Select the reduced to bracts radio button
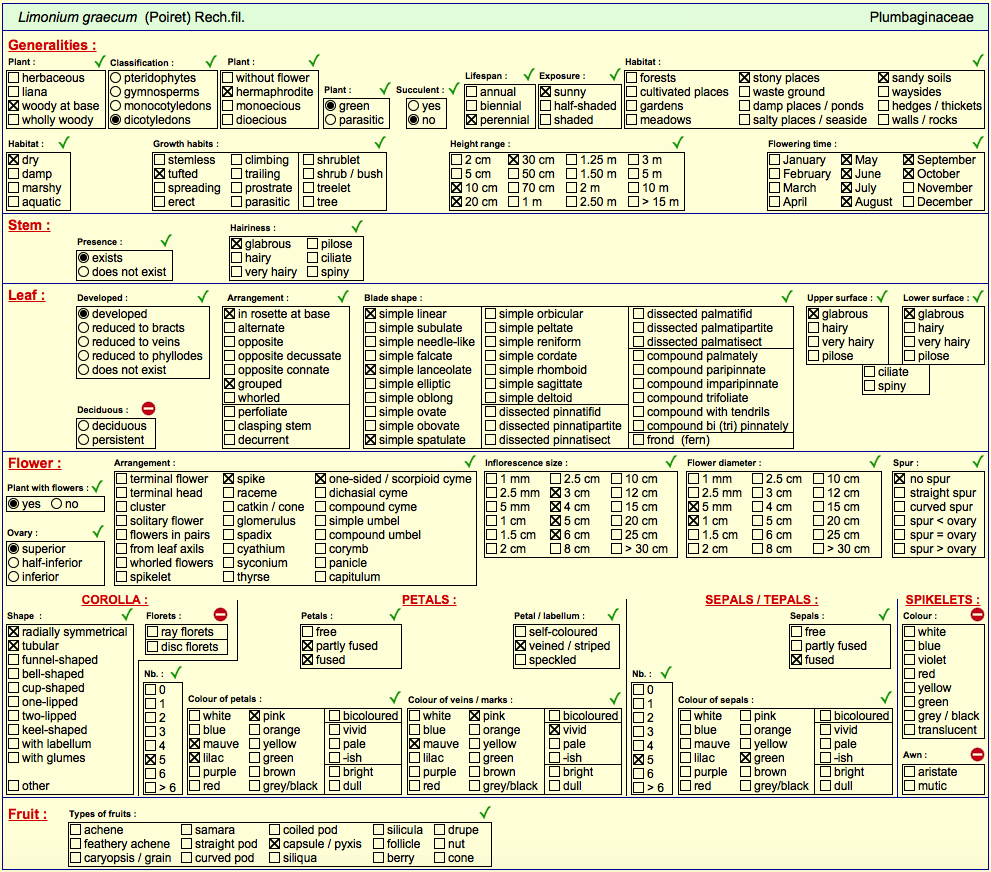Screen dimensions: 991x872 pos(83,327)
